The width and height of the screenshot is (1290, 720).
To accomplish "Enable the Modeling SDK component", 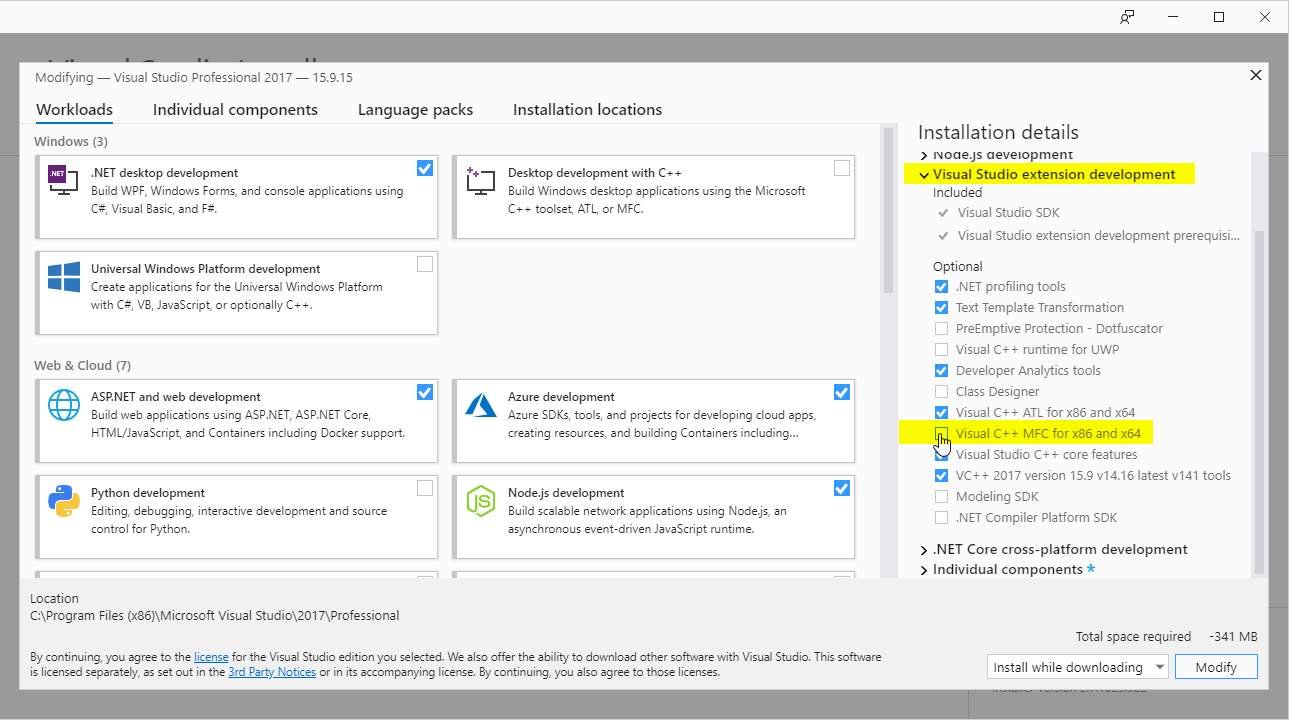I will (x=941, y=497).
